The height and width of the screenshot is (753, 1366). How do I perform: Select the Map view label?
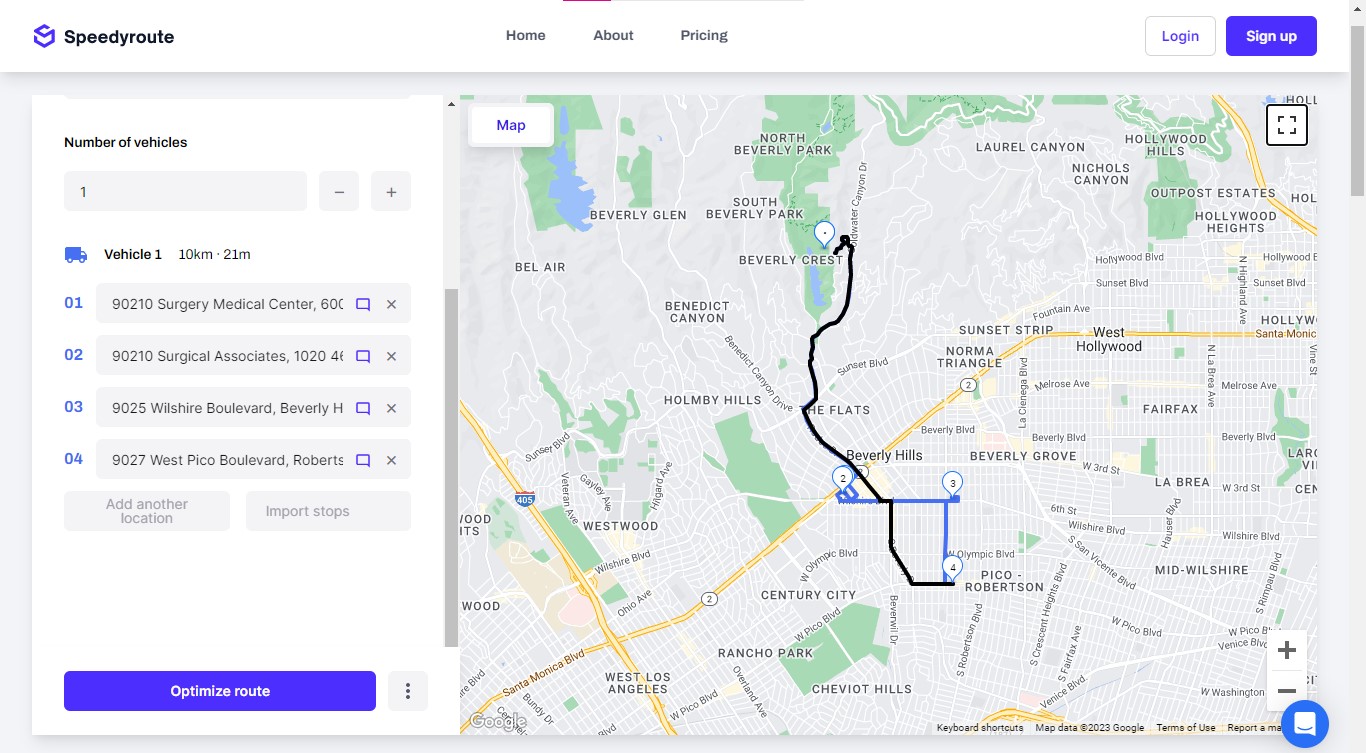(x=510, y=125)
